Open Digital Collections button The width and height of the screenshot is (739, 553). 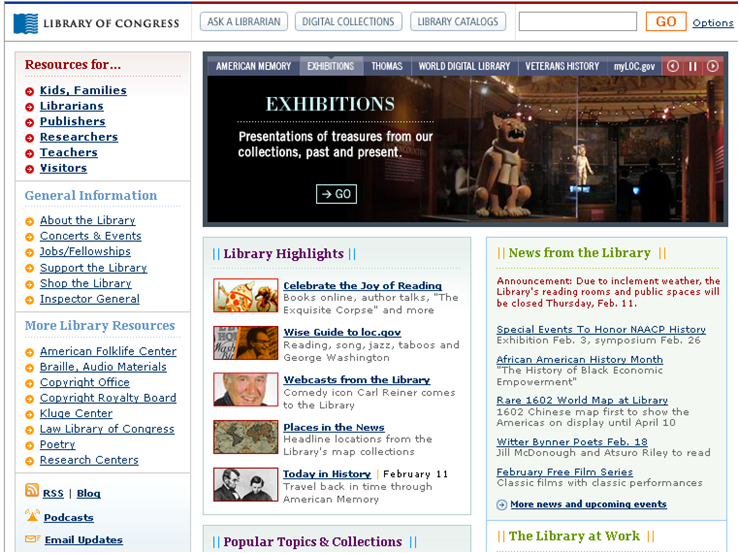[348, 22]
